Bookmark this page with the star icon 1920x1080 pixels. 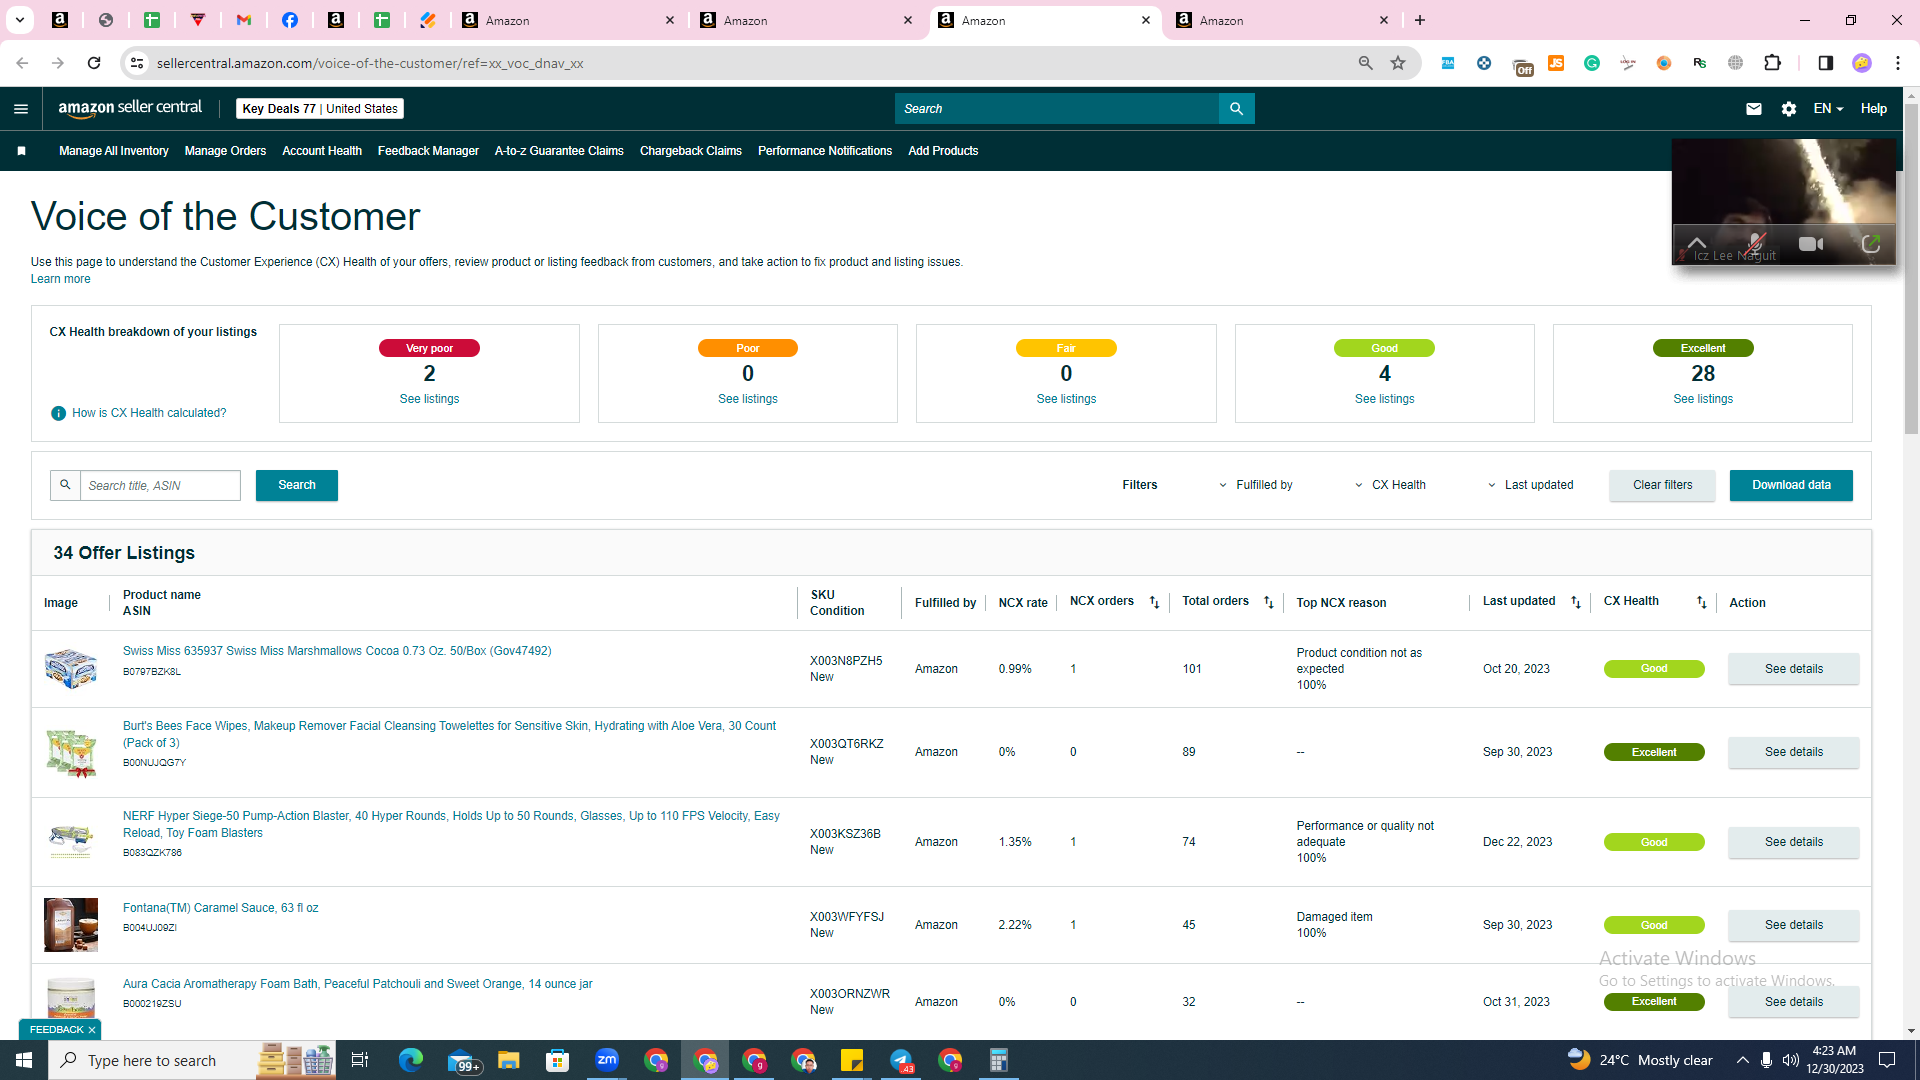point(1398,63)
